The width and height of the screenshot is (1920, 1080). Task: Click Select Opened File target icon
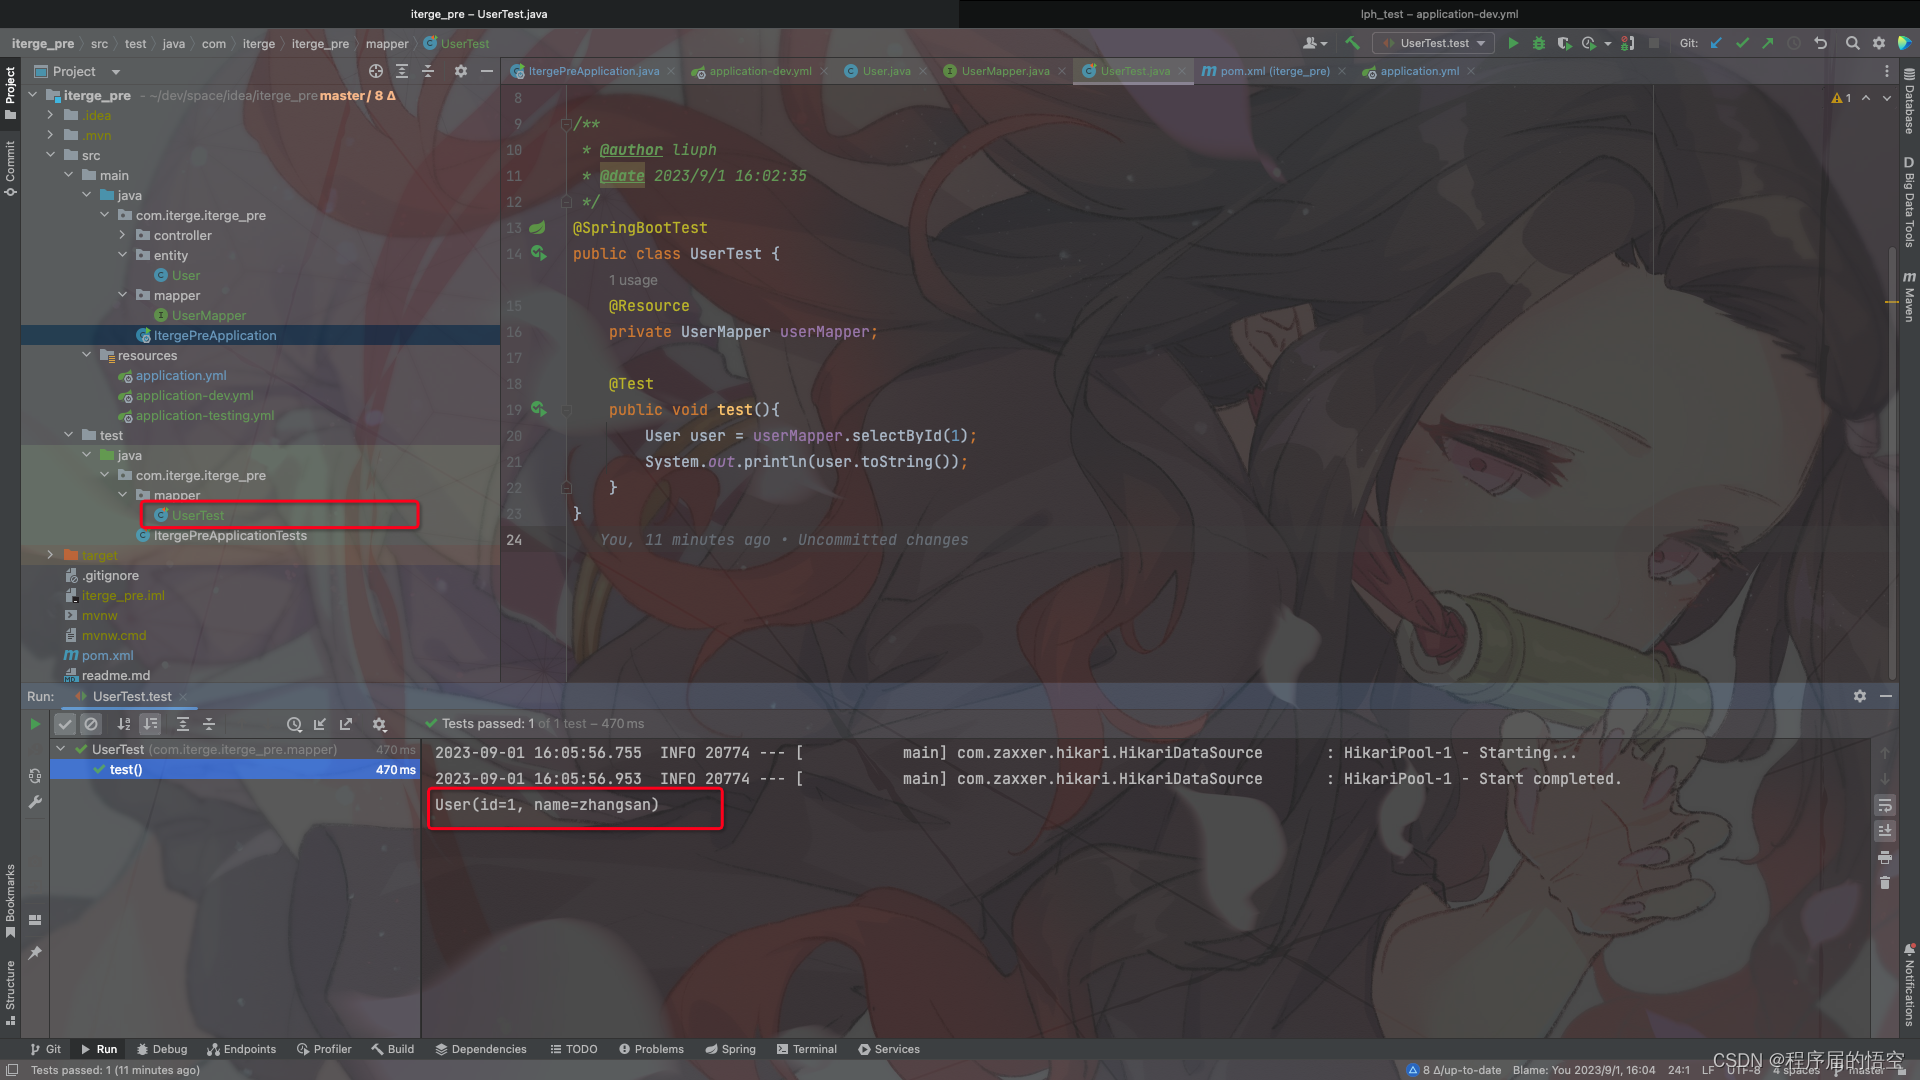point(375,71)
